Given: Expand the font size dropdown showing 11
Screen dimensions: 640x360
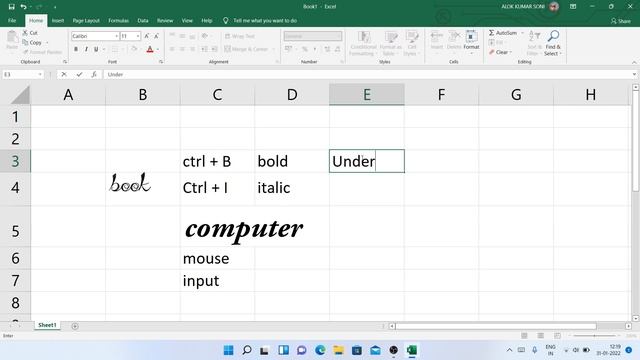Looking at the screenshot, I should click(138, 36).
